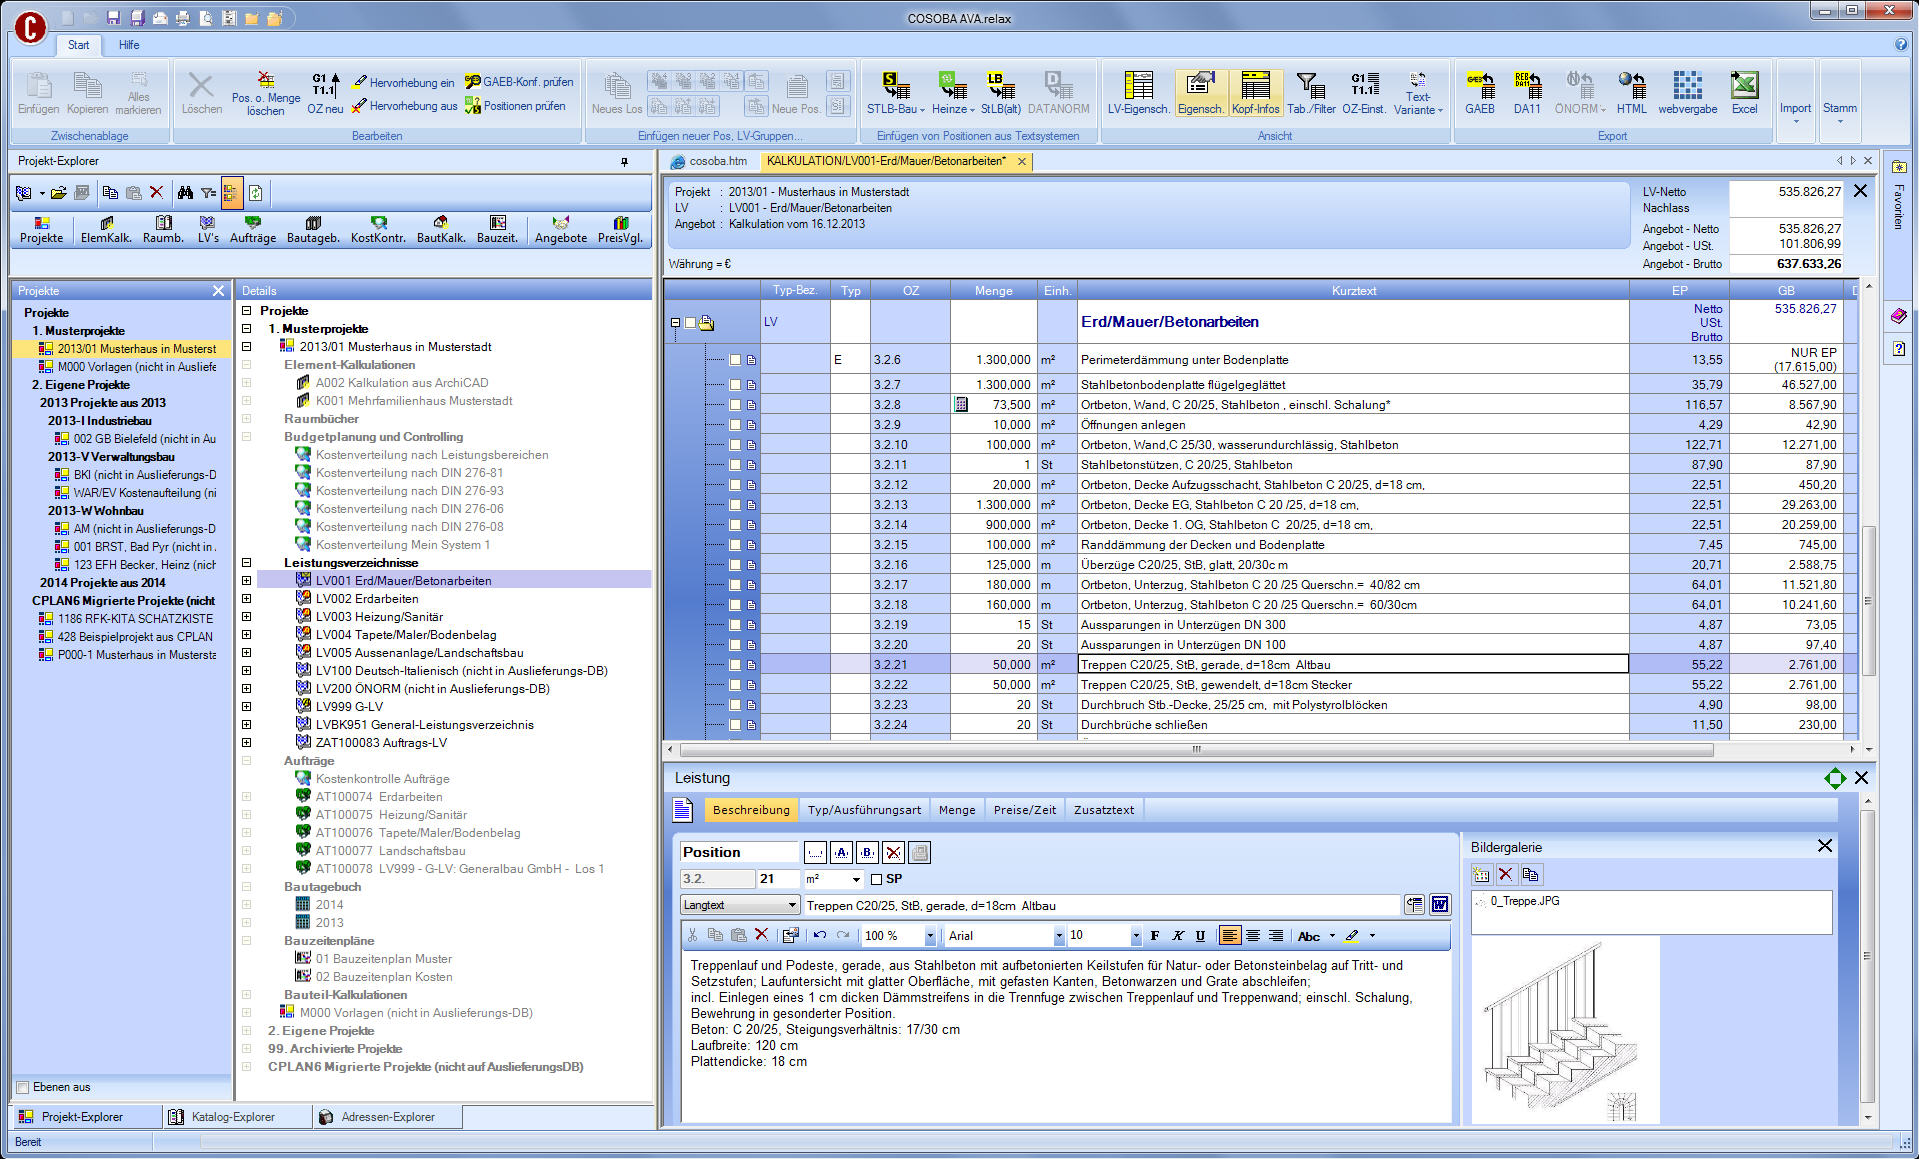Open the PreisVgl. icon in Projekt-Explorer toolbar
Image resolution: width=1919 pixels, height=1159 pixels.
(x=620, y=230)
